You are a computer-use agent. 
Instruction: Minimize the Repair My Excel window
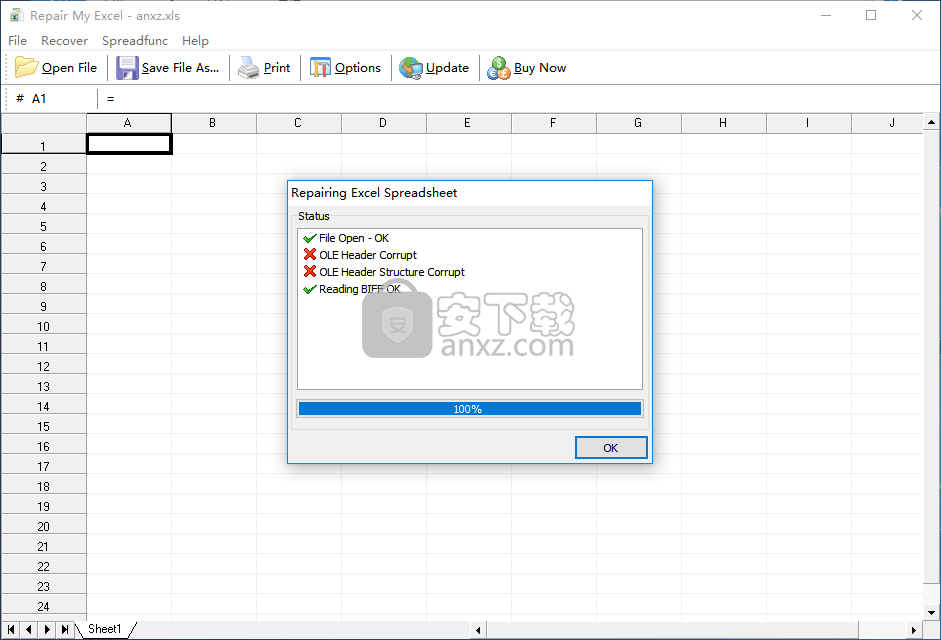point(826,16)
